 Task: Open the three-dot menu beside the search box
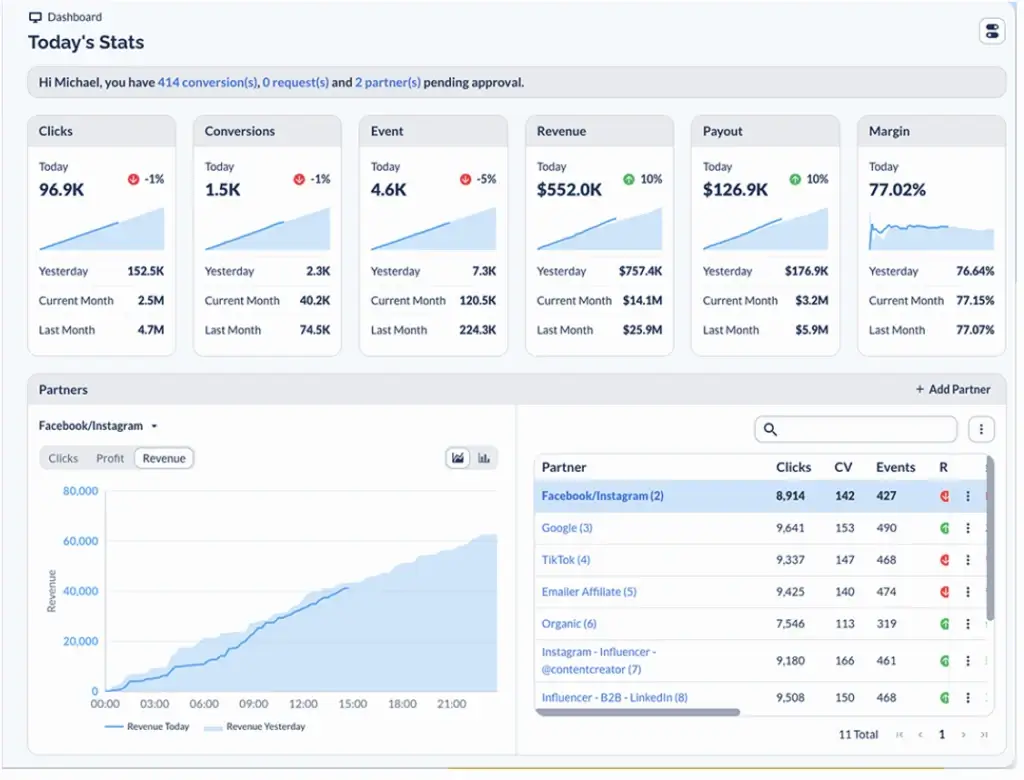pyautogui.click(x=981, y=430)
